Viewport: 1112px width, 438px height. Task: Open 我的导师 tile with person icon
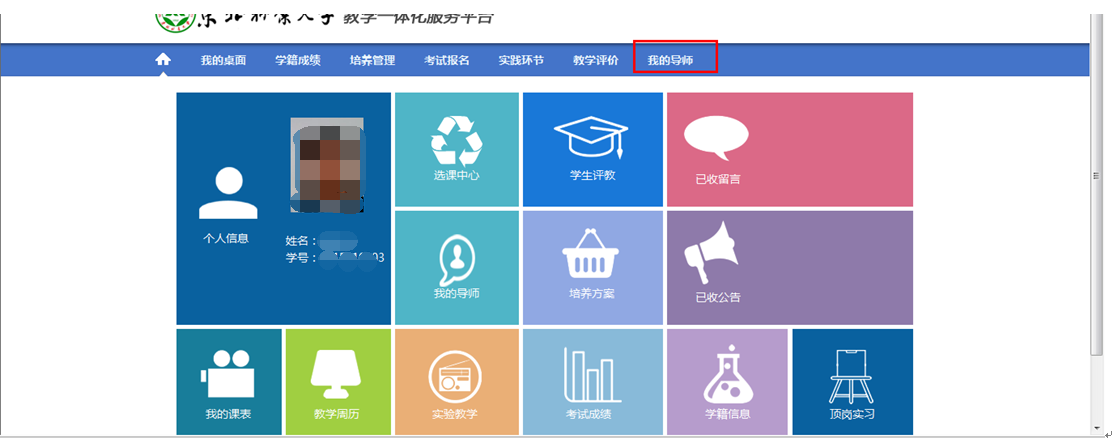point(456,267)
